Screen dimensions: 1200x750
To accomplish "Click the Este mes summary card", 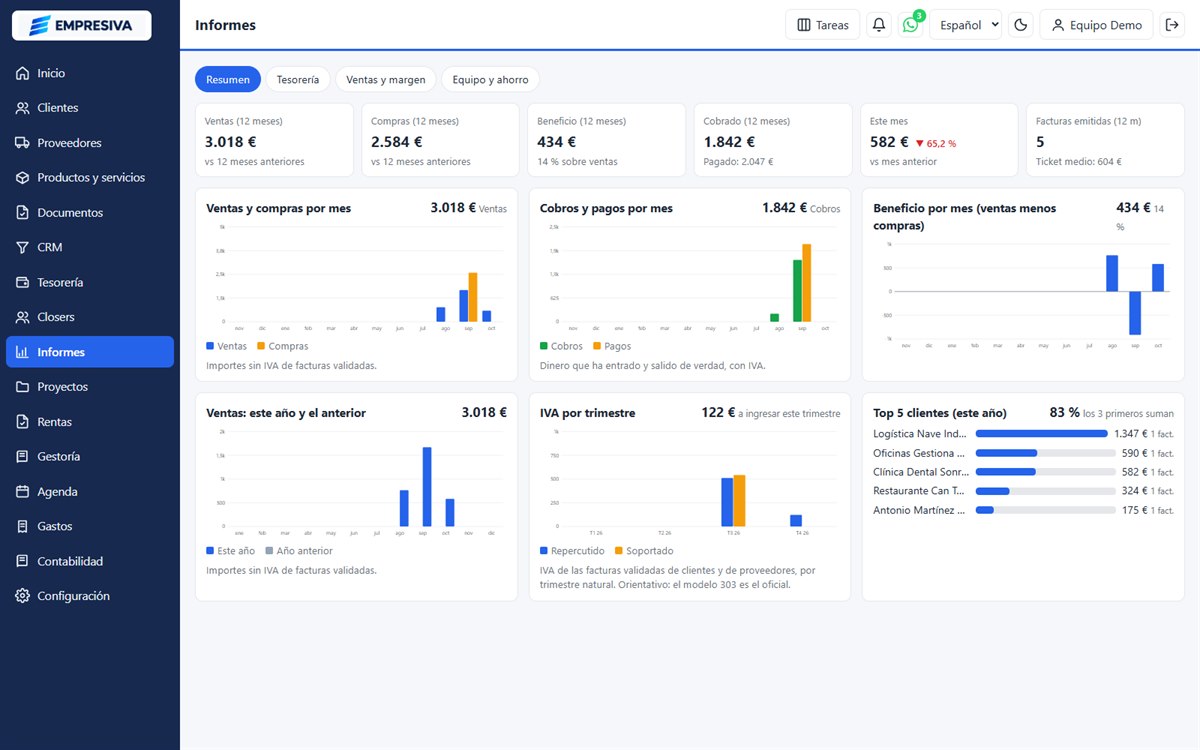I will [x=939, y=140].
